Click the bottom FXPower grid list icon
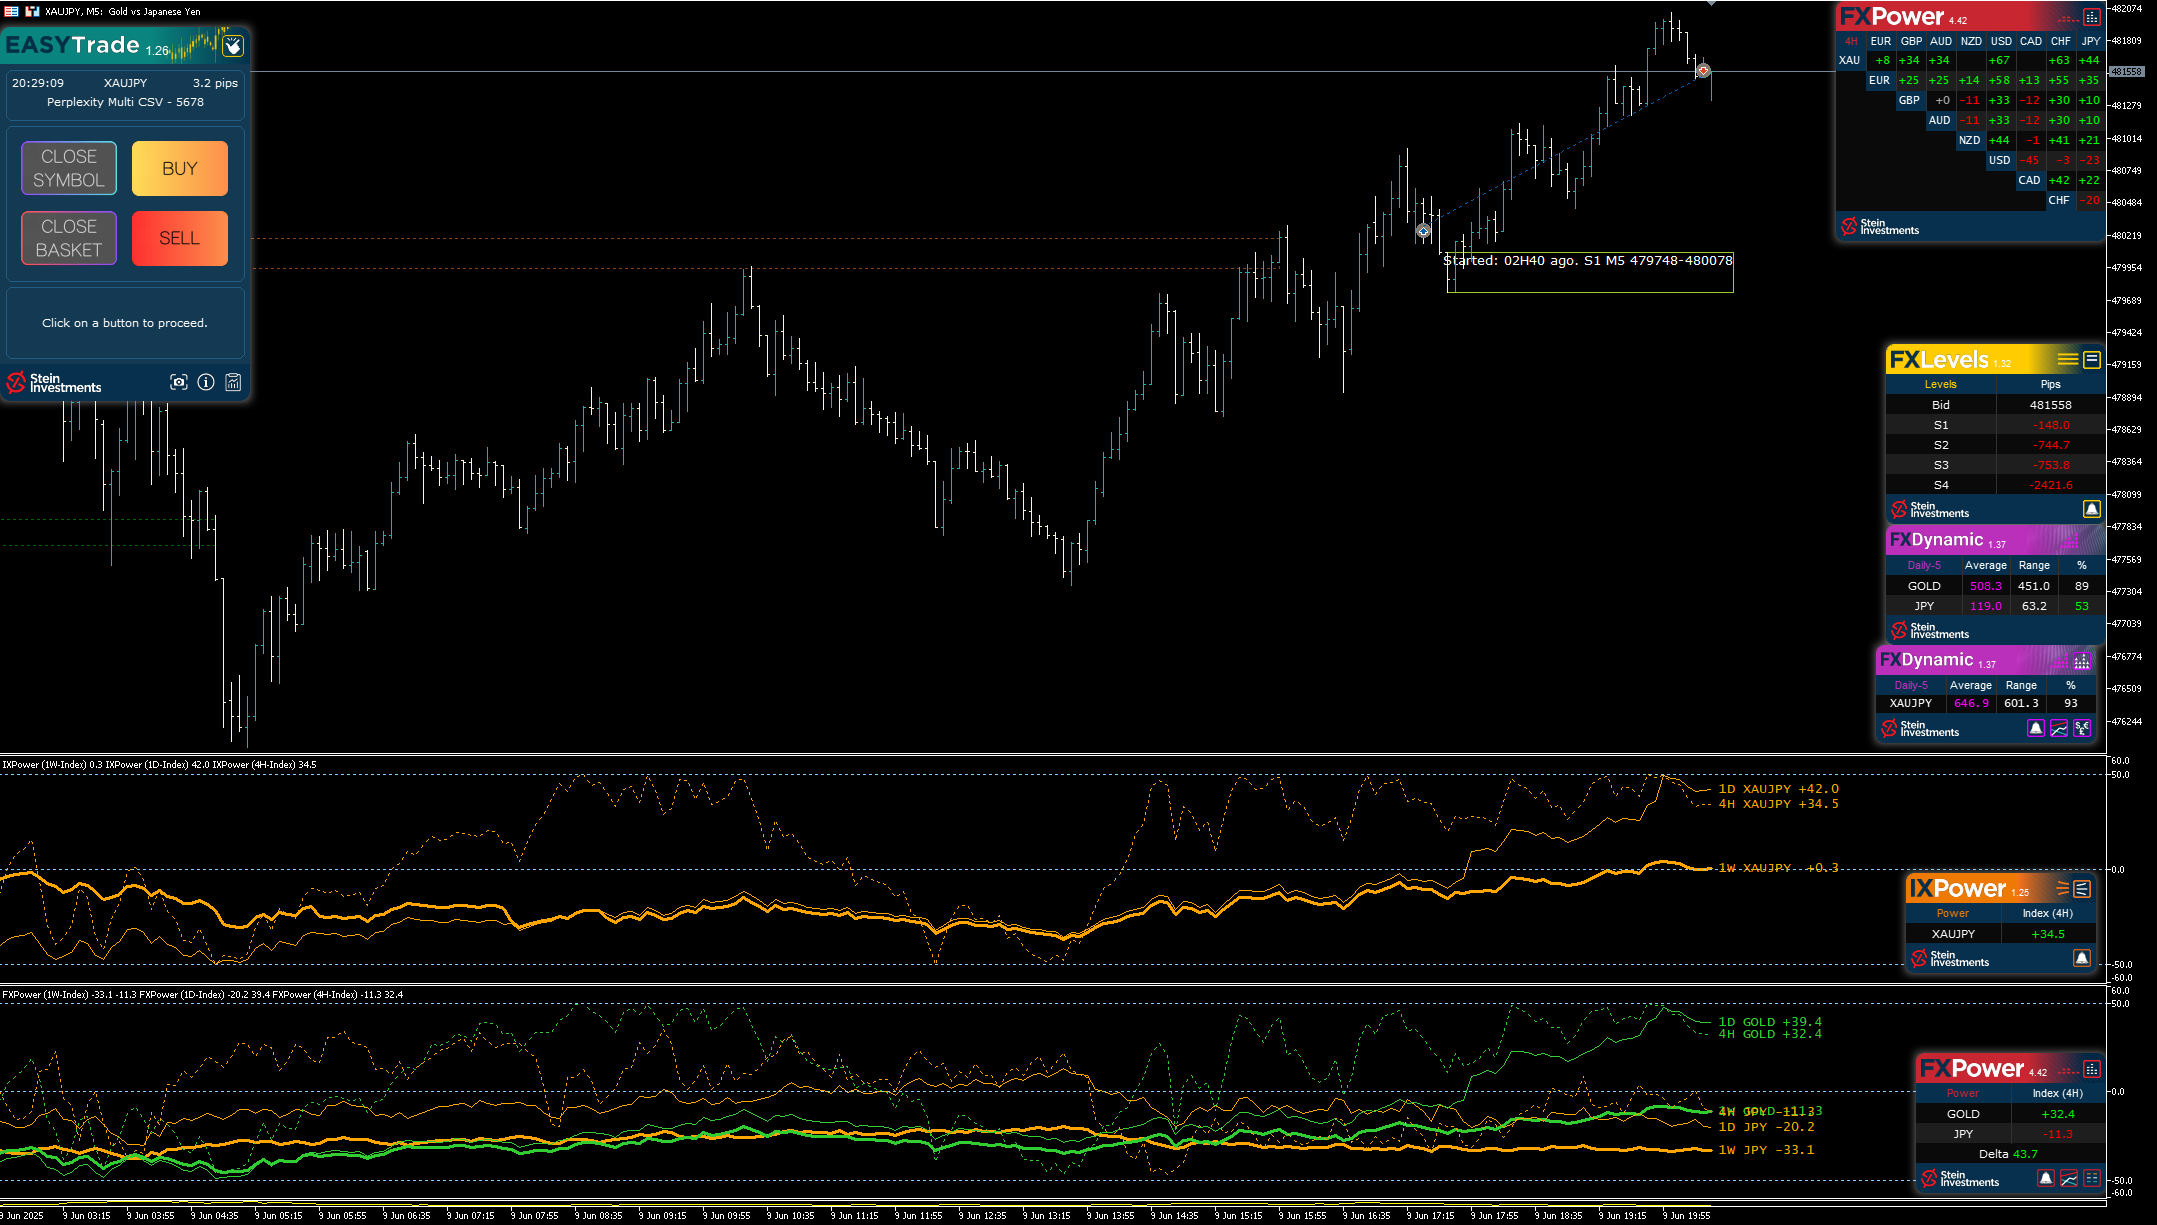 click(x=2092, y=1178)
